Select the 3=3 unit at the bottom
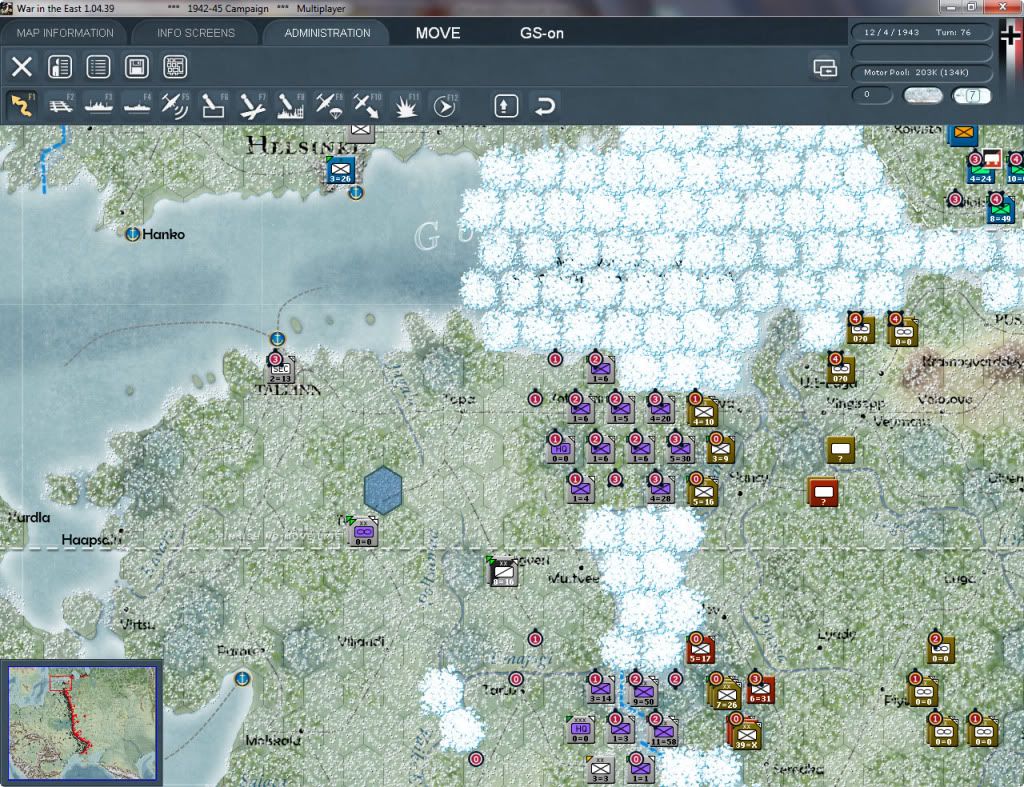 tap(600, 770)
